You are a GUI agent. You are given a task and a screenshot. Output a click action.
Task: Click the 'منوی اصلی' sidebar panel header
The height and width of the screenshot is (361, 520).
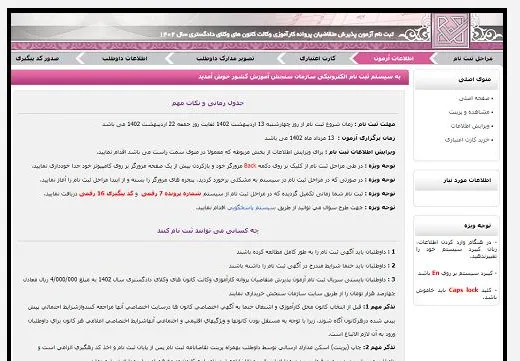[456, 79]
